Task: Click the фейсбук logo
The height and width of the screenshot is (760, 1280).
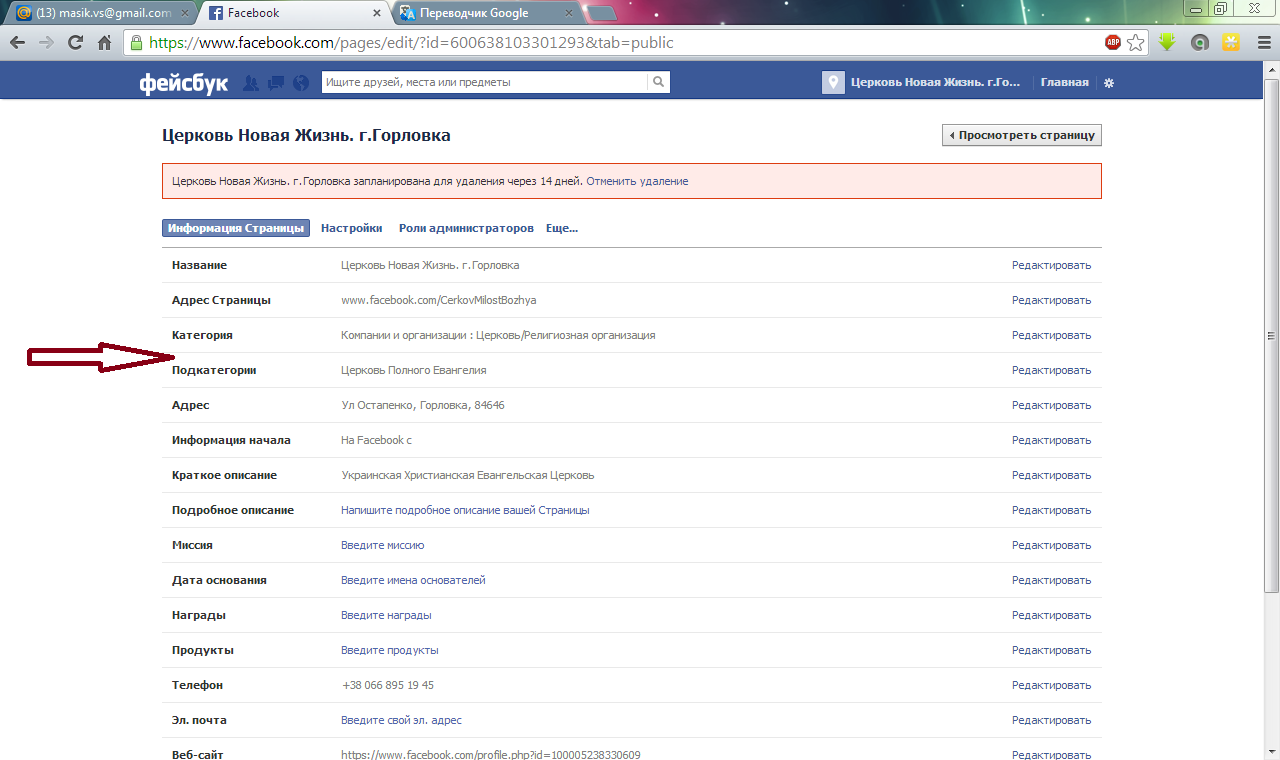Action: (183, 83)
